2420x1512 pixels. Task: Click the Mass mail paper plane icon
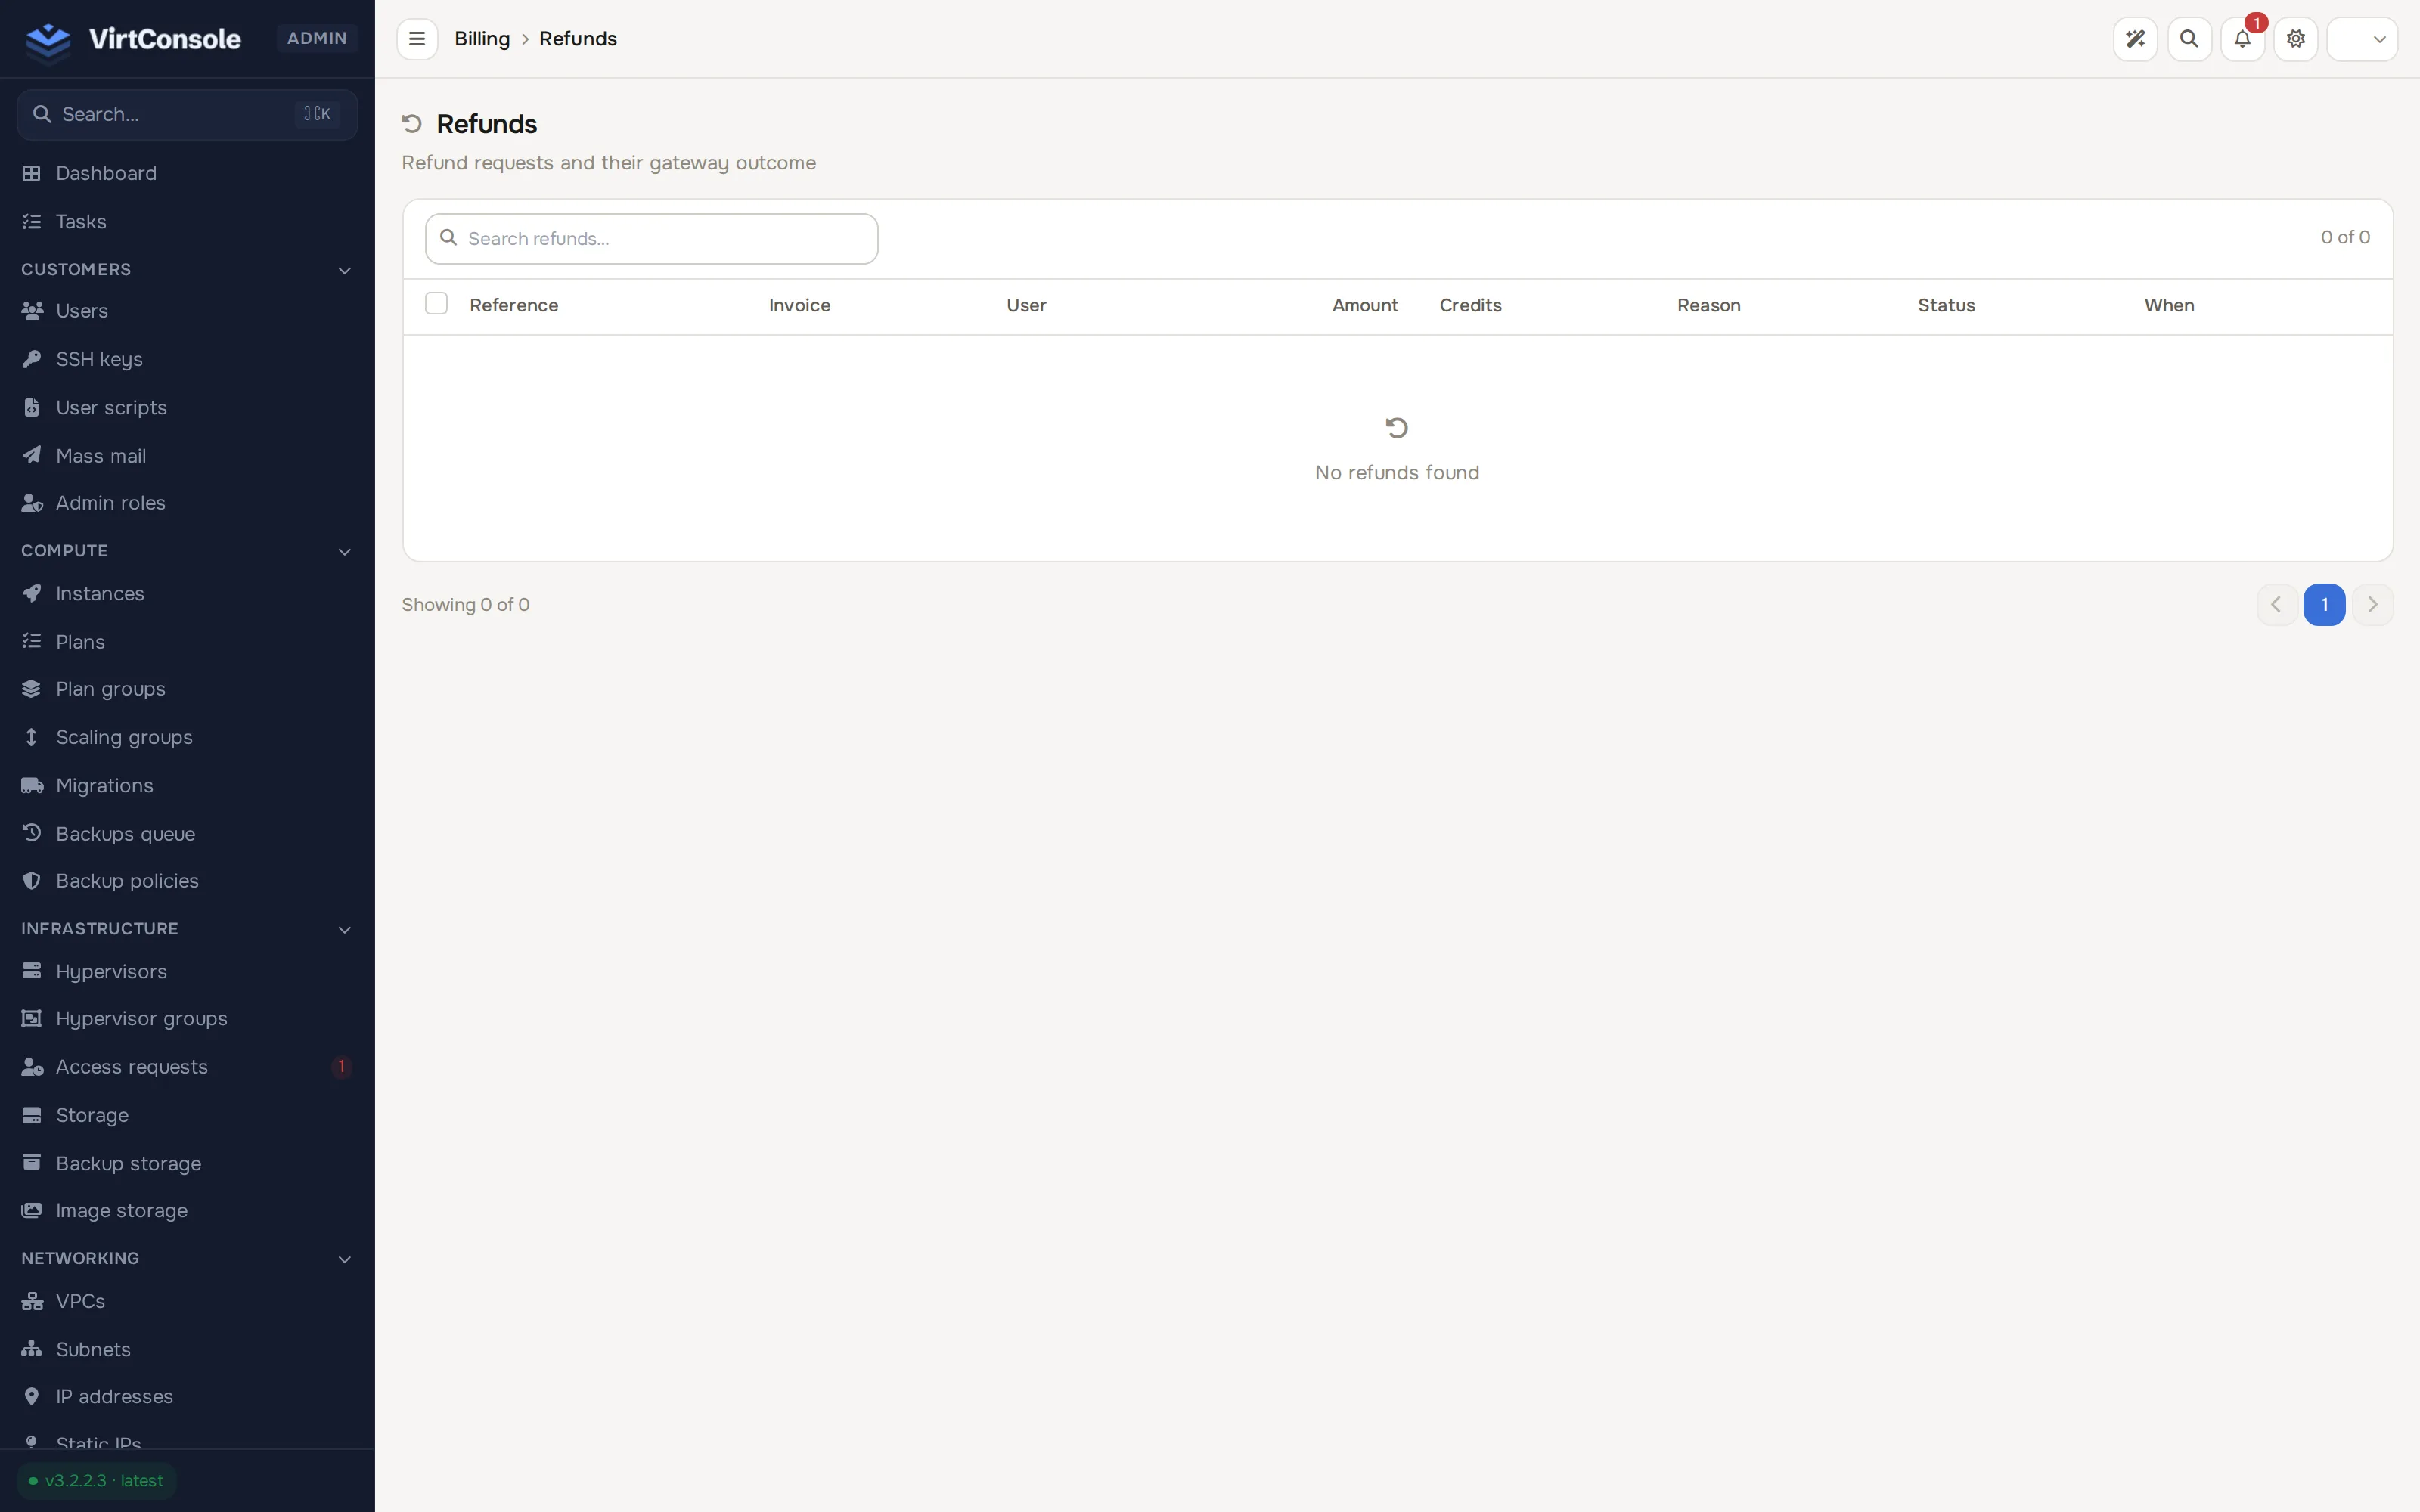click(x=32, y=455)
